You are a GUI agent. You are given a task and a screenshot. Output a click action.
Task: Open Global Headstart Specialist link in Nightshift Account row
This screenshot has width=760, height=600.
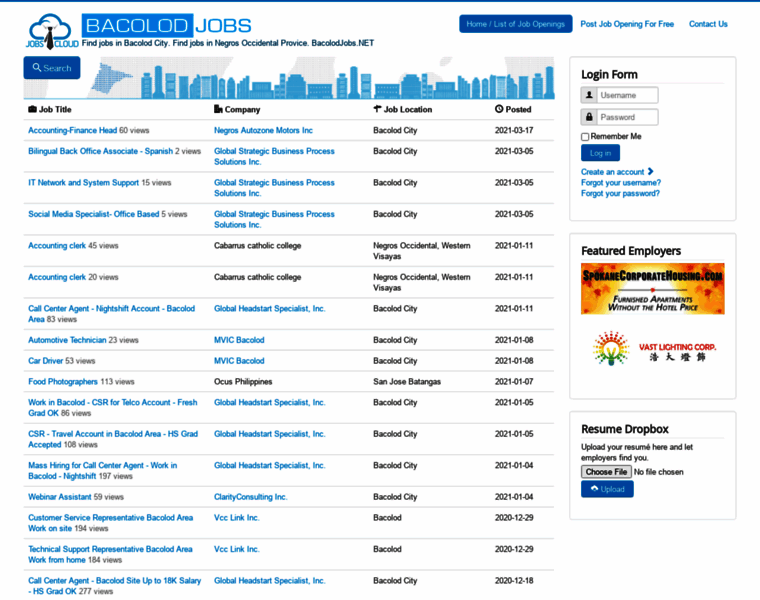point(269,308)
